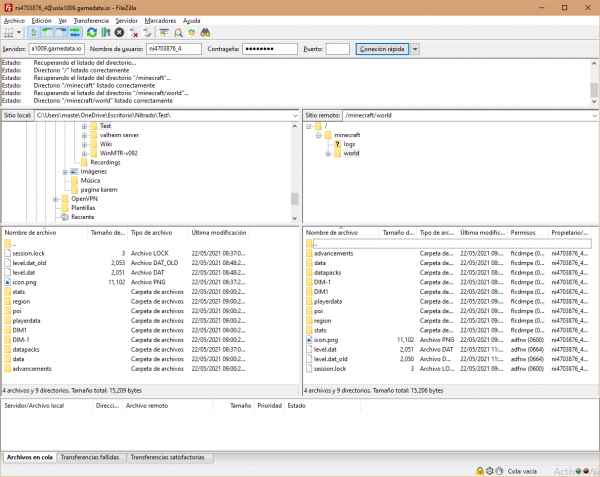Click the speed limits status bar icon
The image size is (600, 477).
499,471
